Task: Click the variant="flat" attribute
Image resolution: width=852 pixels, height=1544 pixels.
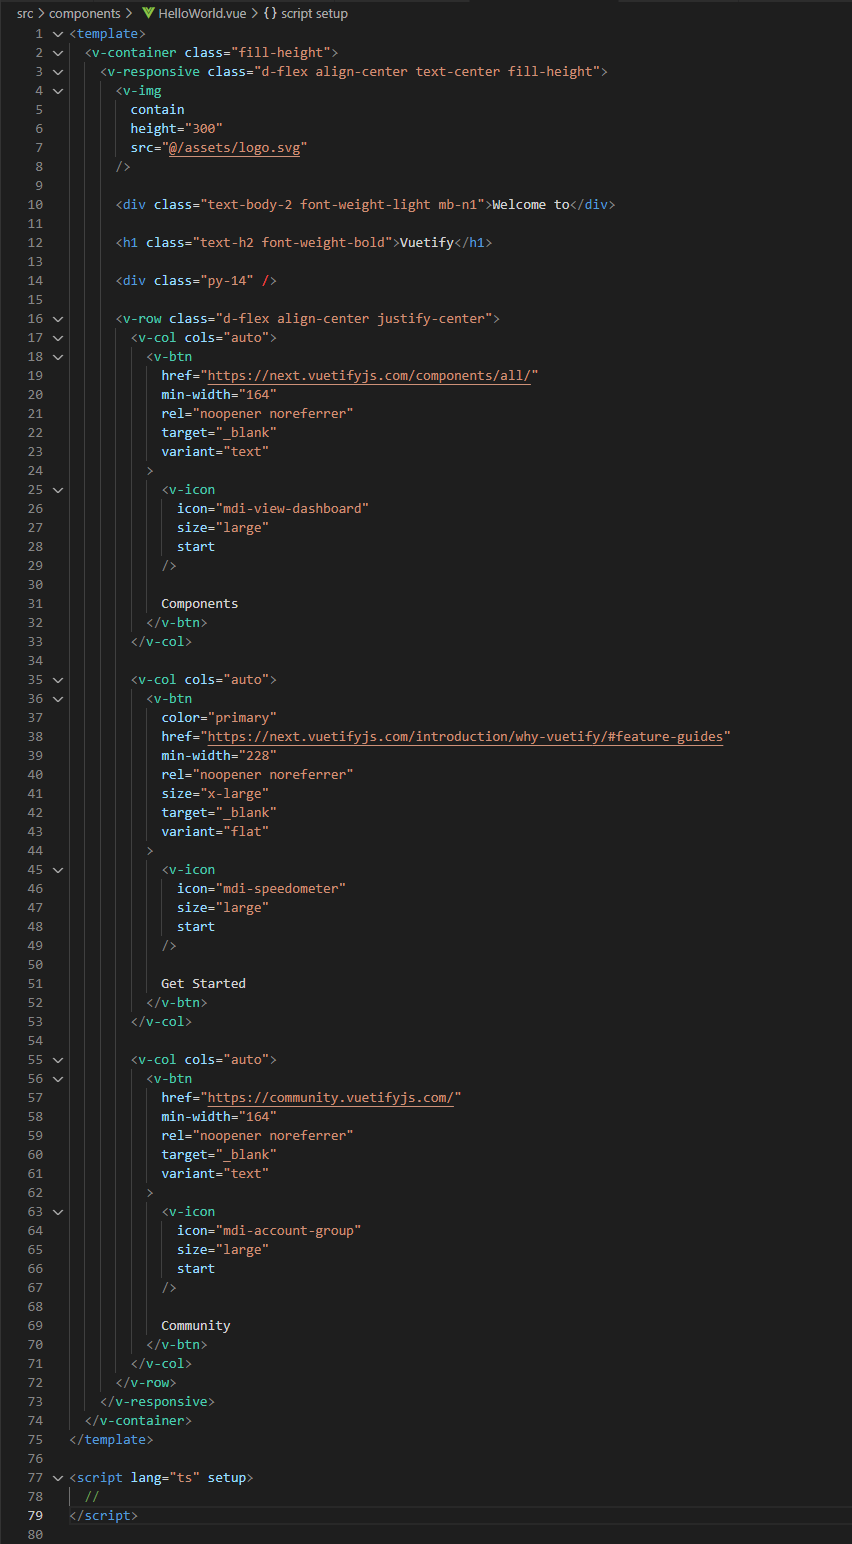Action: [215, 832]
